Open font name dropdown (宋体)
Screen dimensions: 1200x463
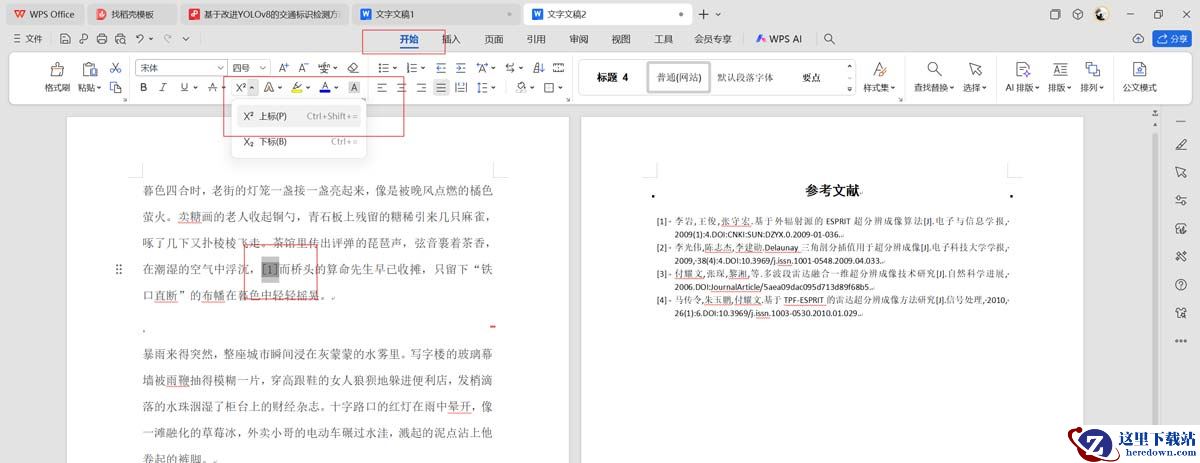coord(221,67)
